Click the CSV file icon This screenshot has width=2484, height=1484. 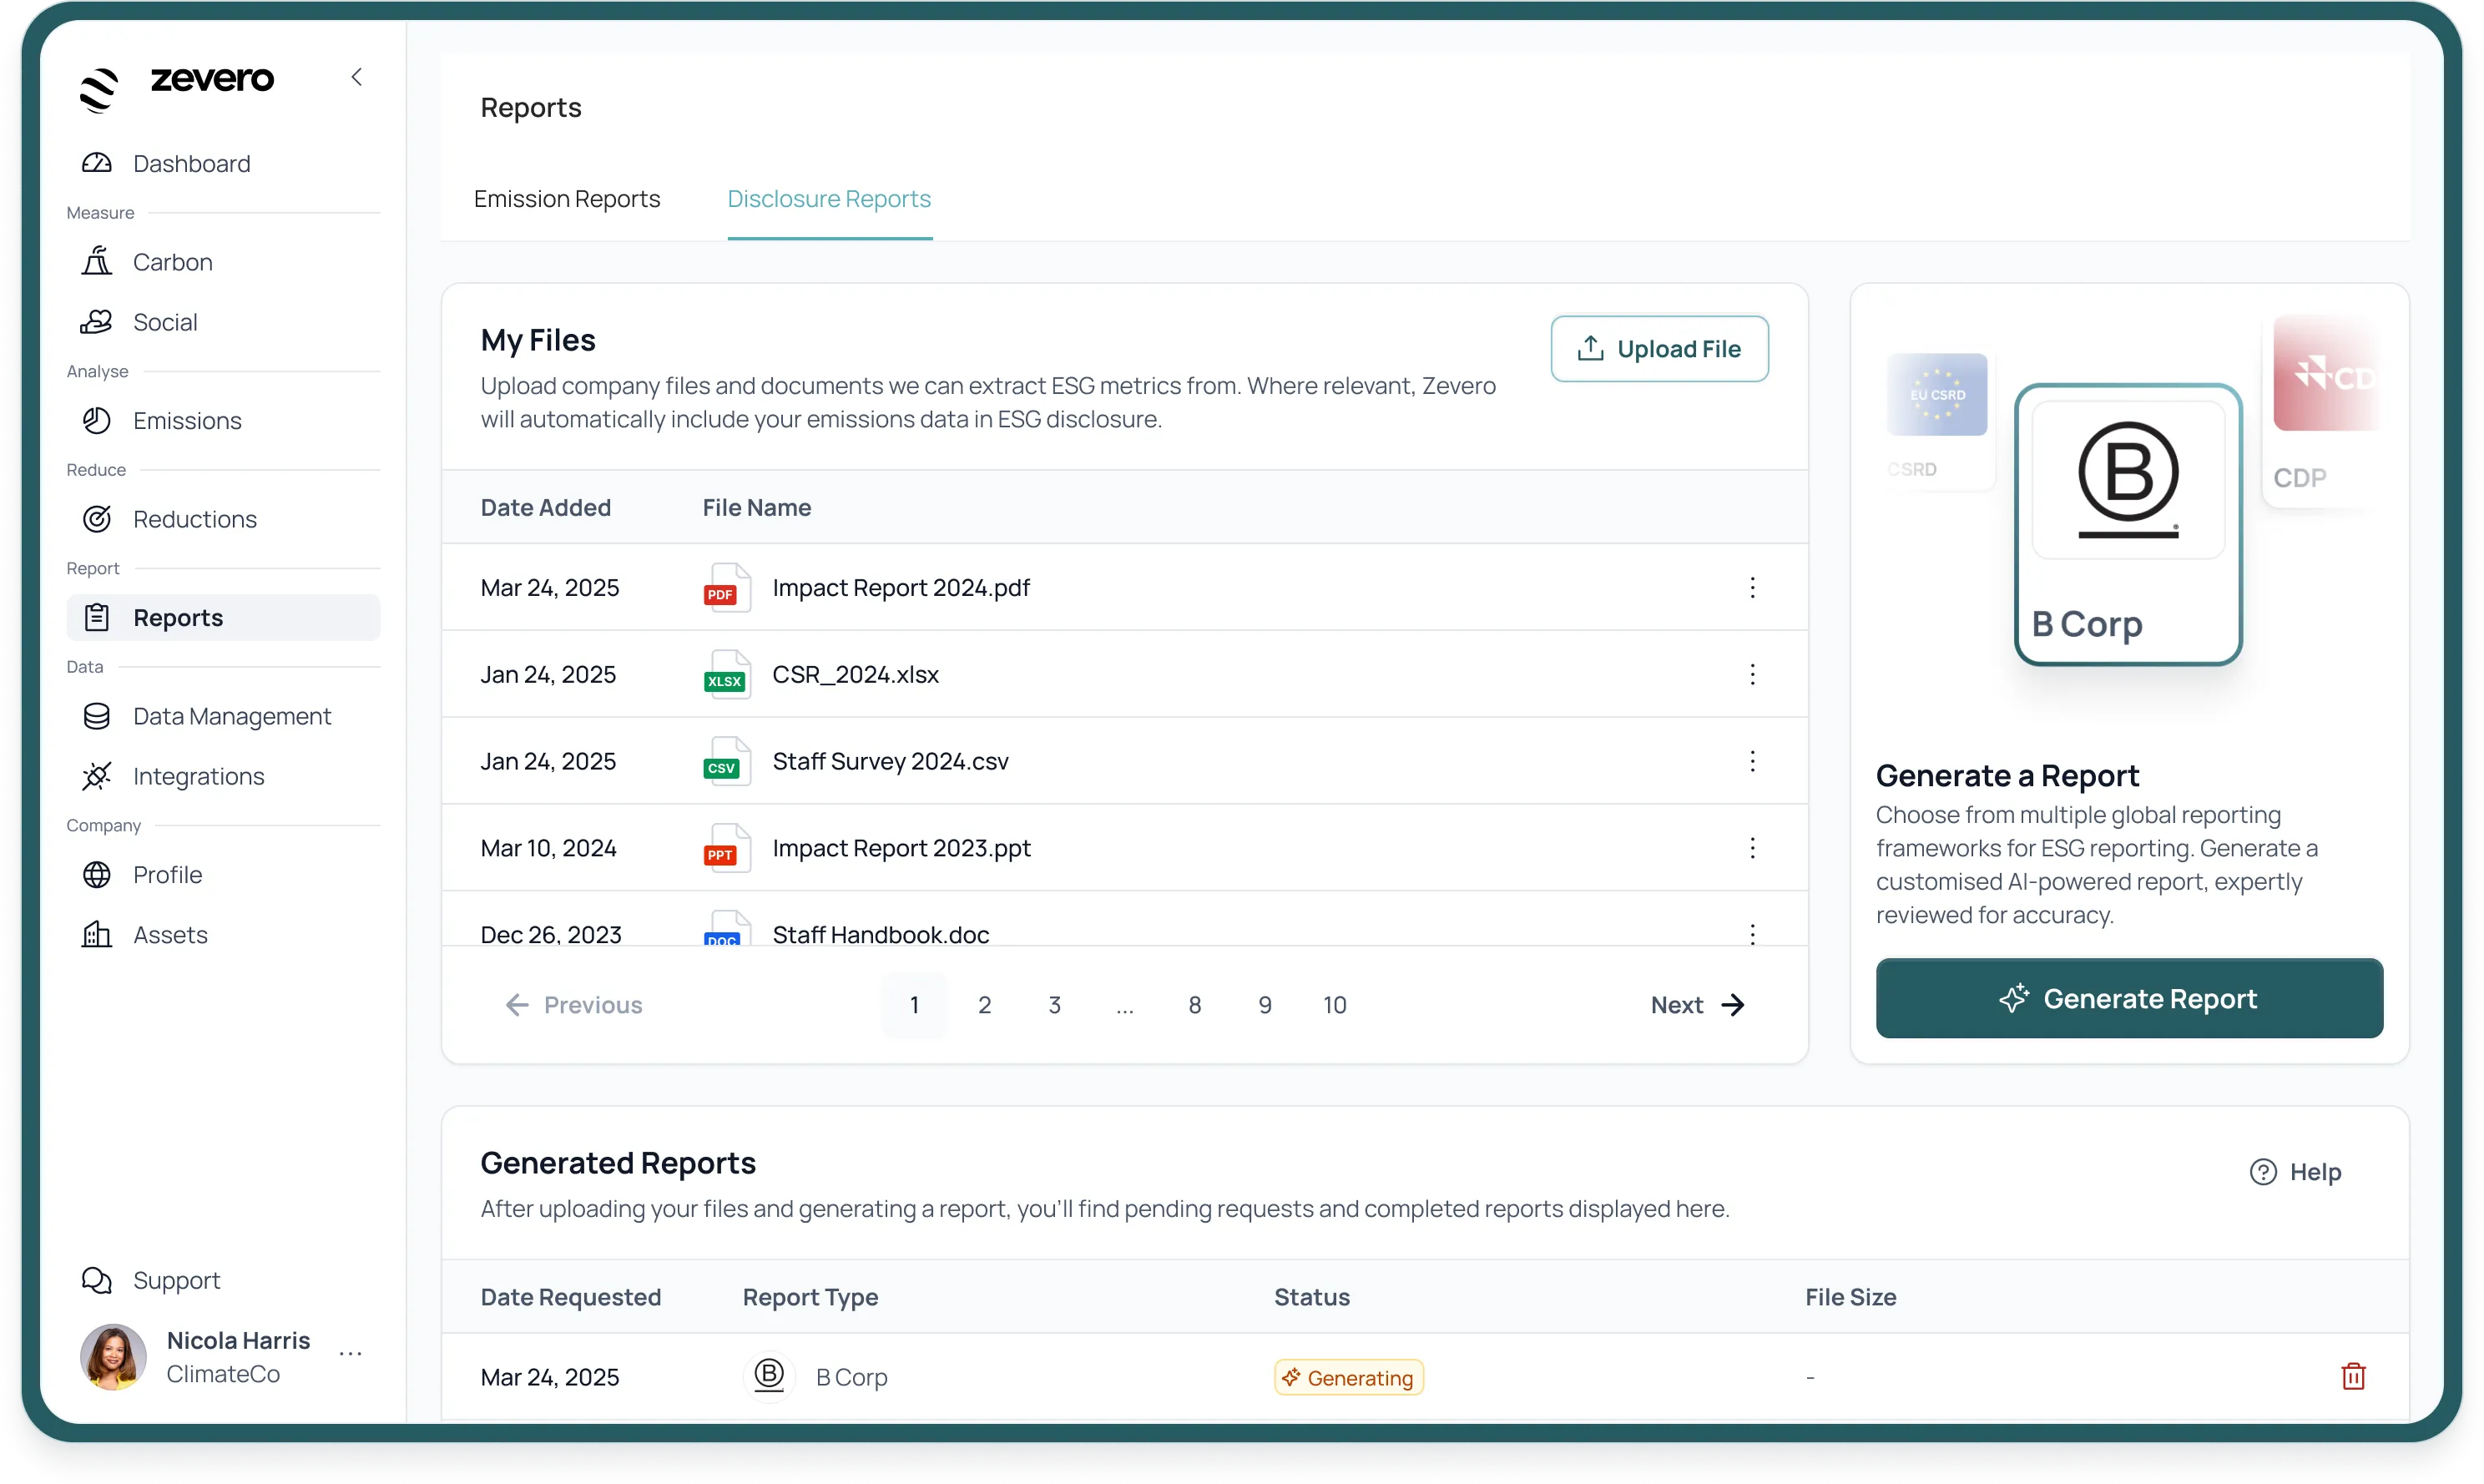726,761
